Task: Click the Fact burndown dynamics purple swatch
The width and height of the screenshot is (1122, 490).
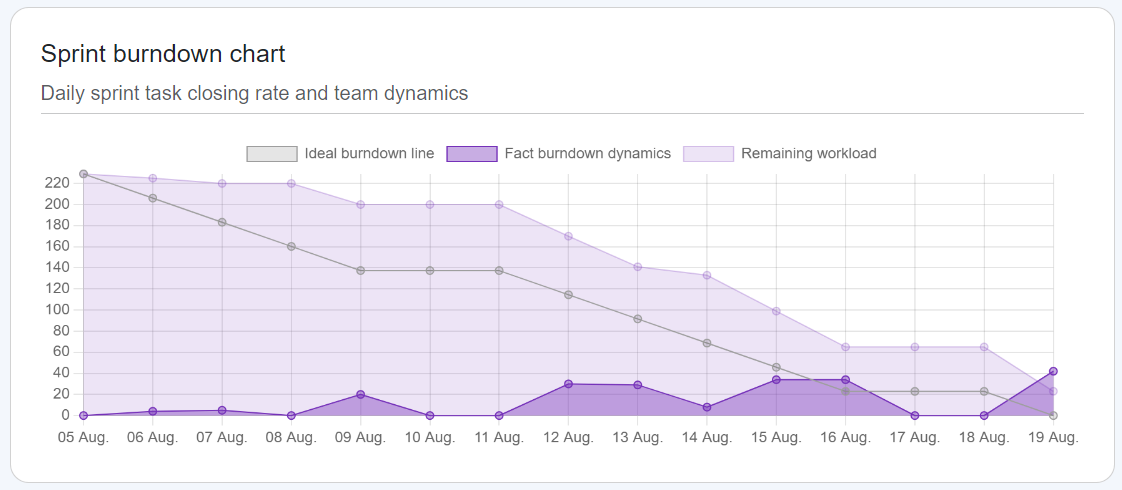Action: [472, 154]
